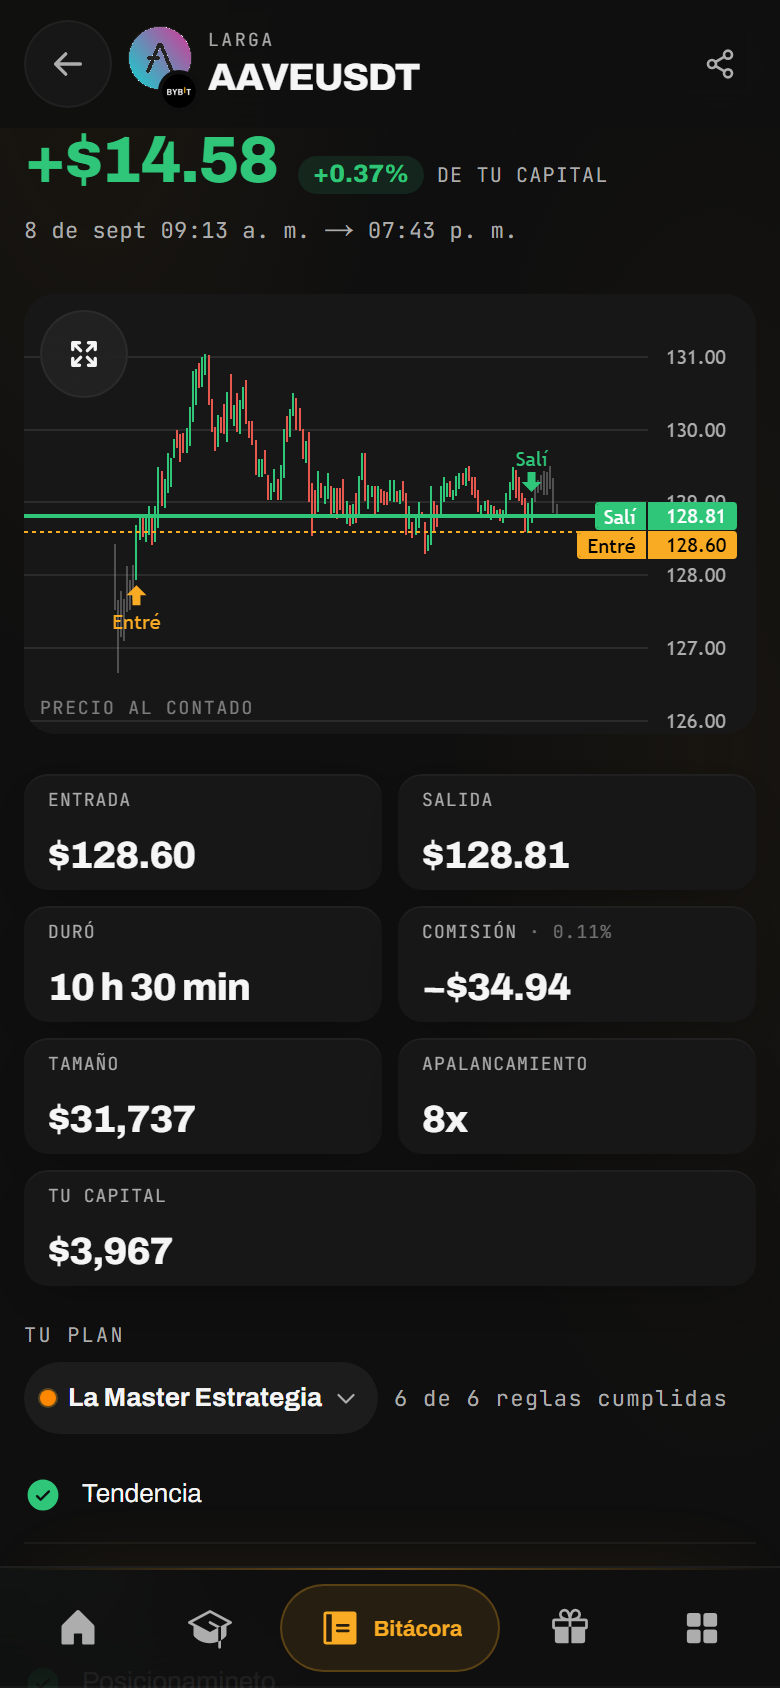780x1688 pixels.
Task: Share this AAVEUSDT trade
Action: [720, 64]
